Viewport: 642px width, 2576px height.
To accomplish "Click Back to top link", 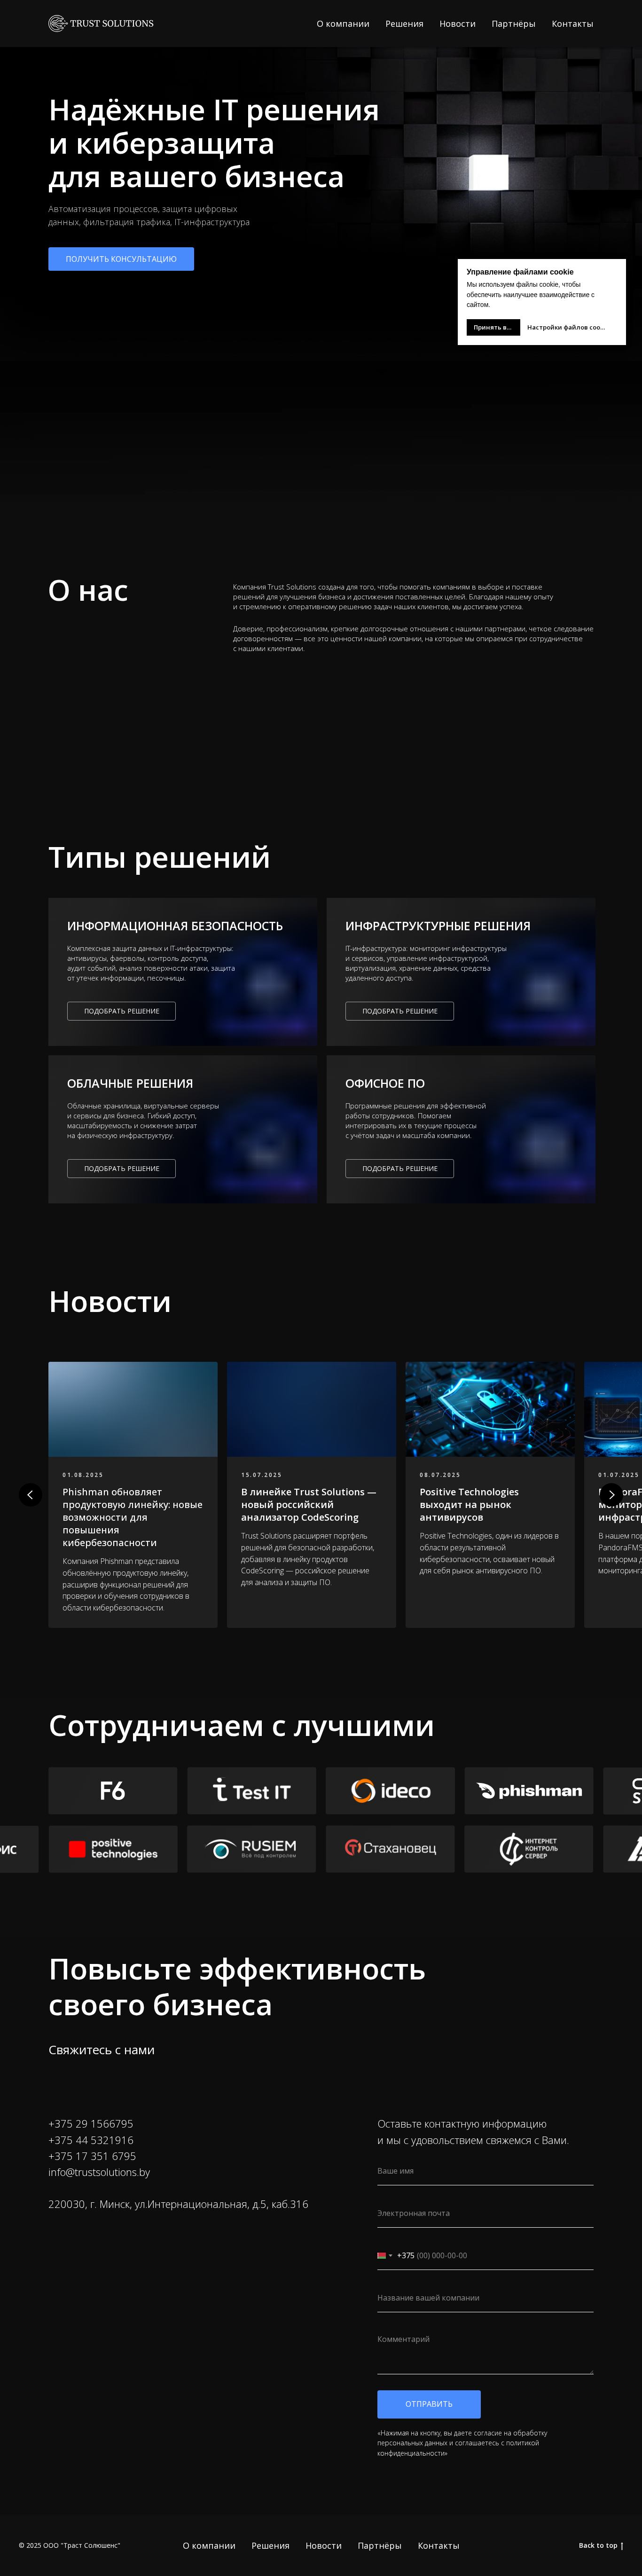I will pos(601,2545).
